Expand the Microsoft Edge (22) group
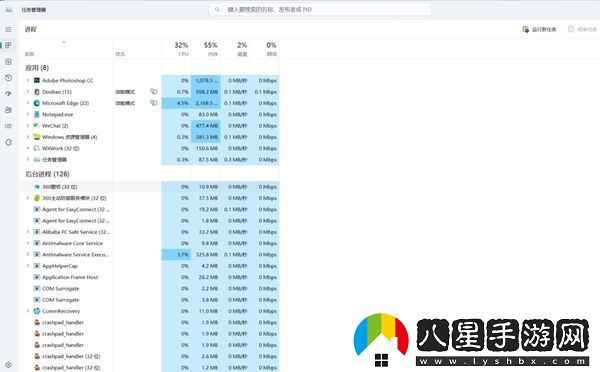This screenshot has width=600, height=372. coord(28,103)
